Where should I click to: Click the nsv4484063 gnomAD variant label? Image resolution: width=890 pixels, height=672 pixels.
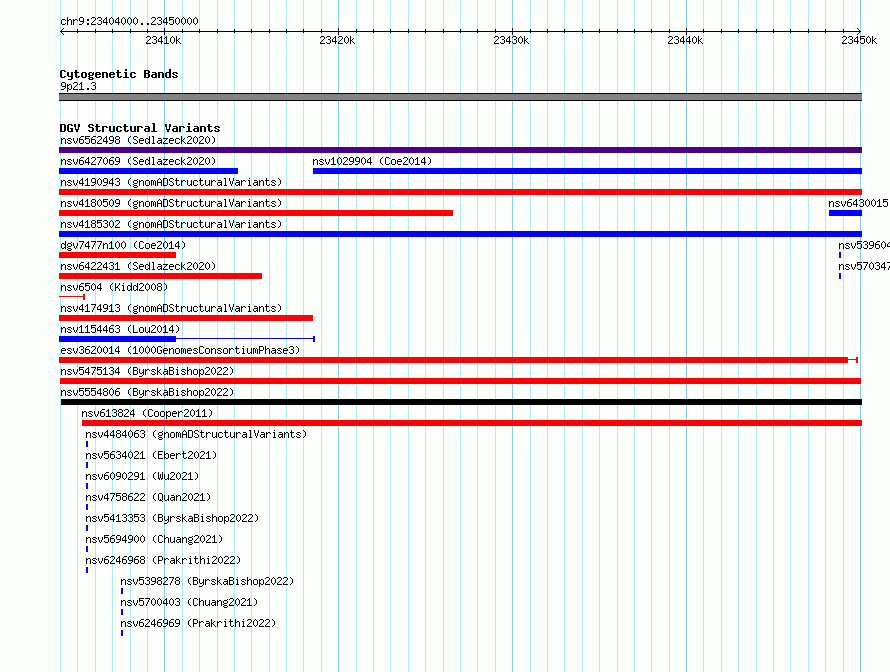(x=196, y=434)
